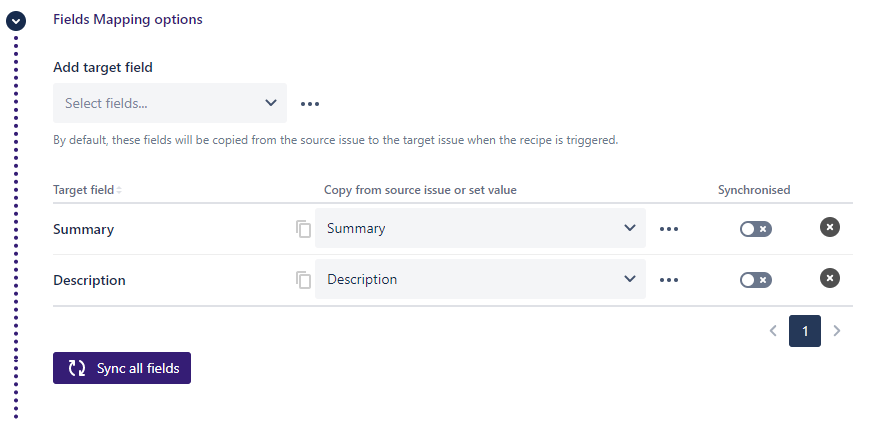Image resolution: width=871 pixels, height=431 pixels.
Task: Click the Description target field label
Action: (x=89, y=280)
